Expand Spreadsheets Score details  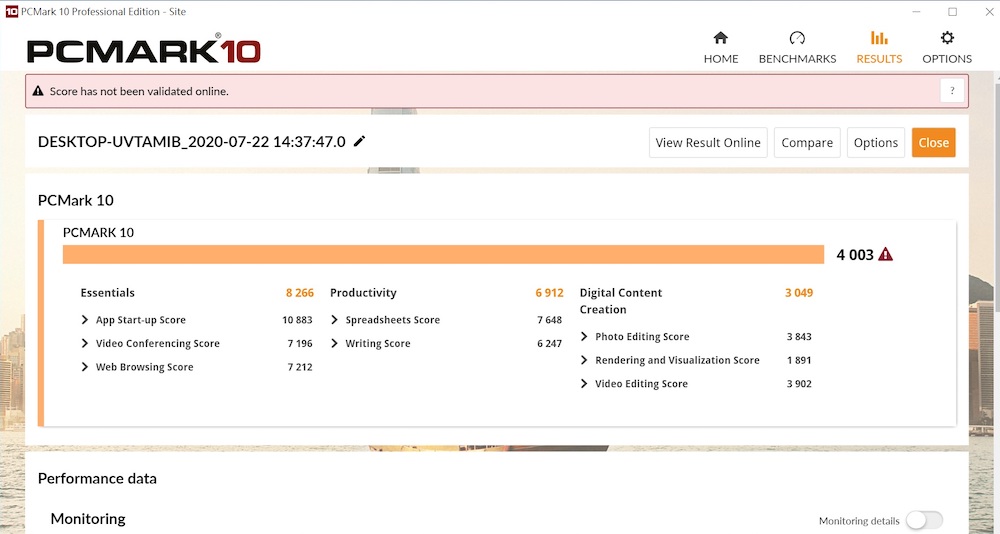point(334,320)
